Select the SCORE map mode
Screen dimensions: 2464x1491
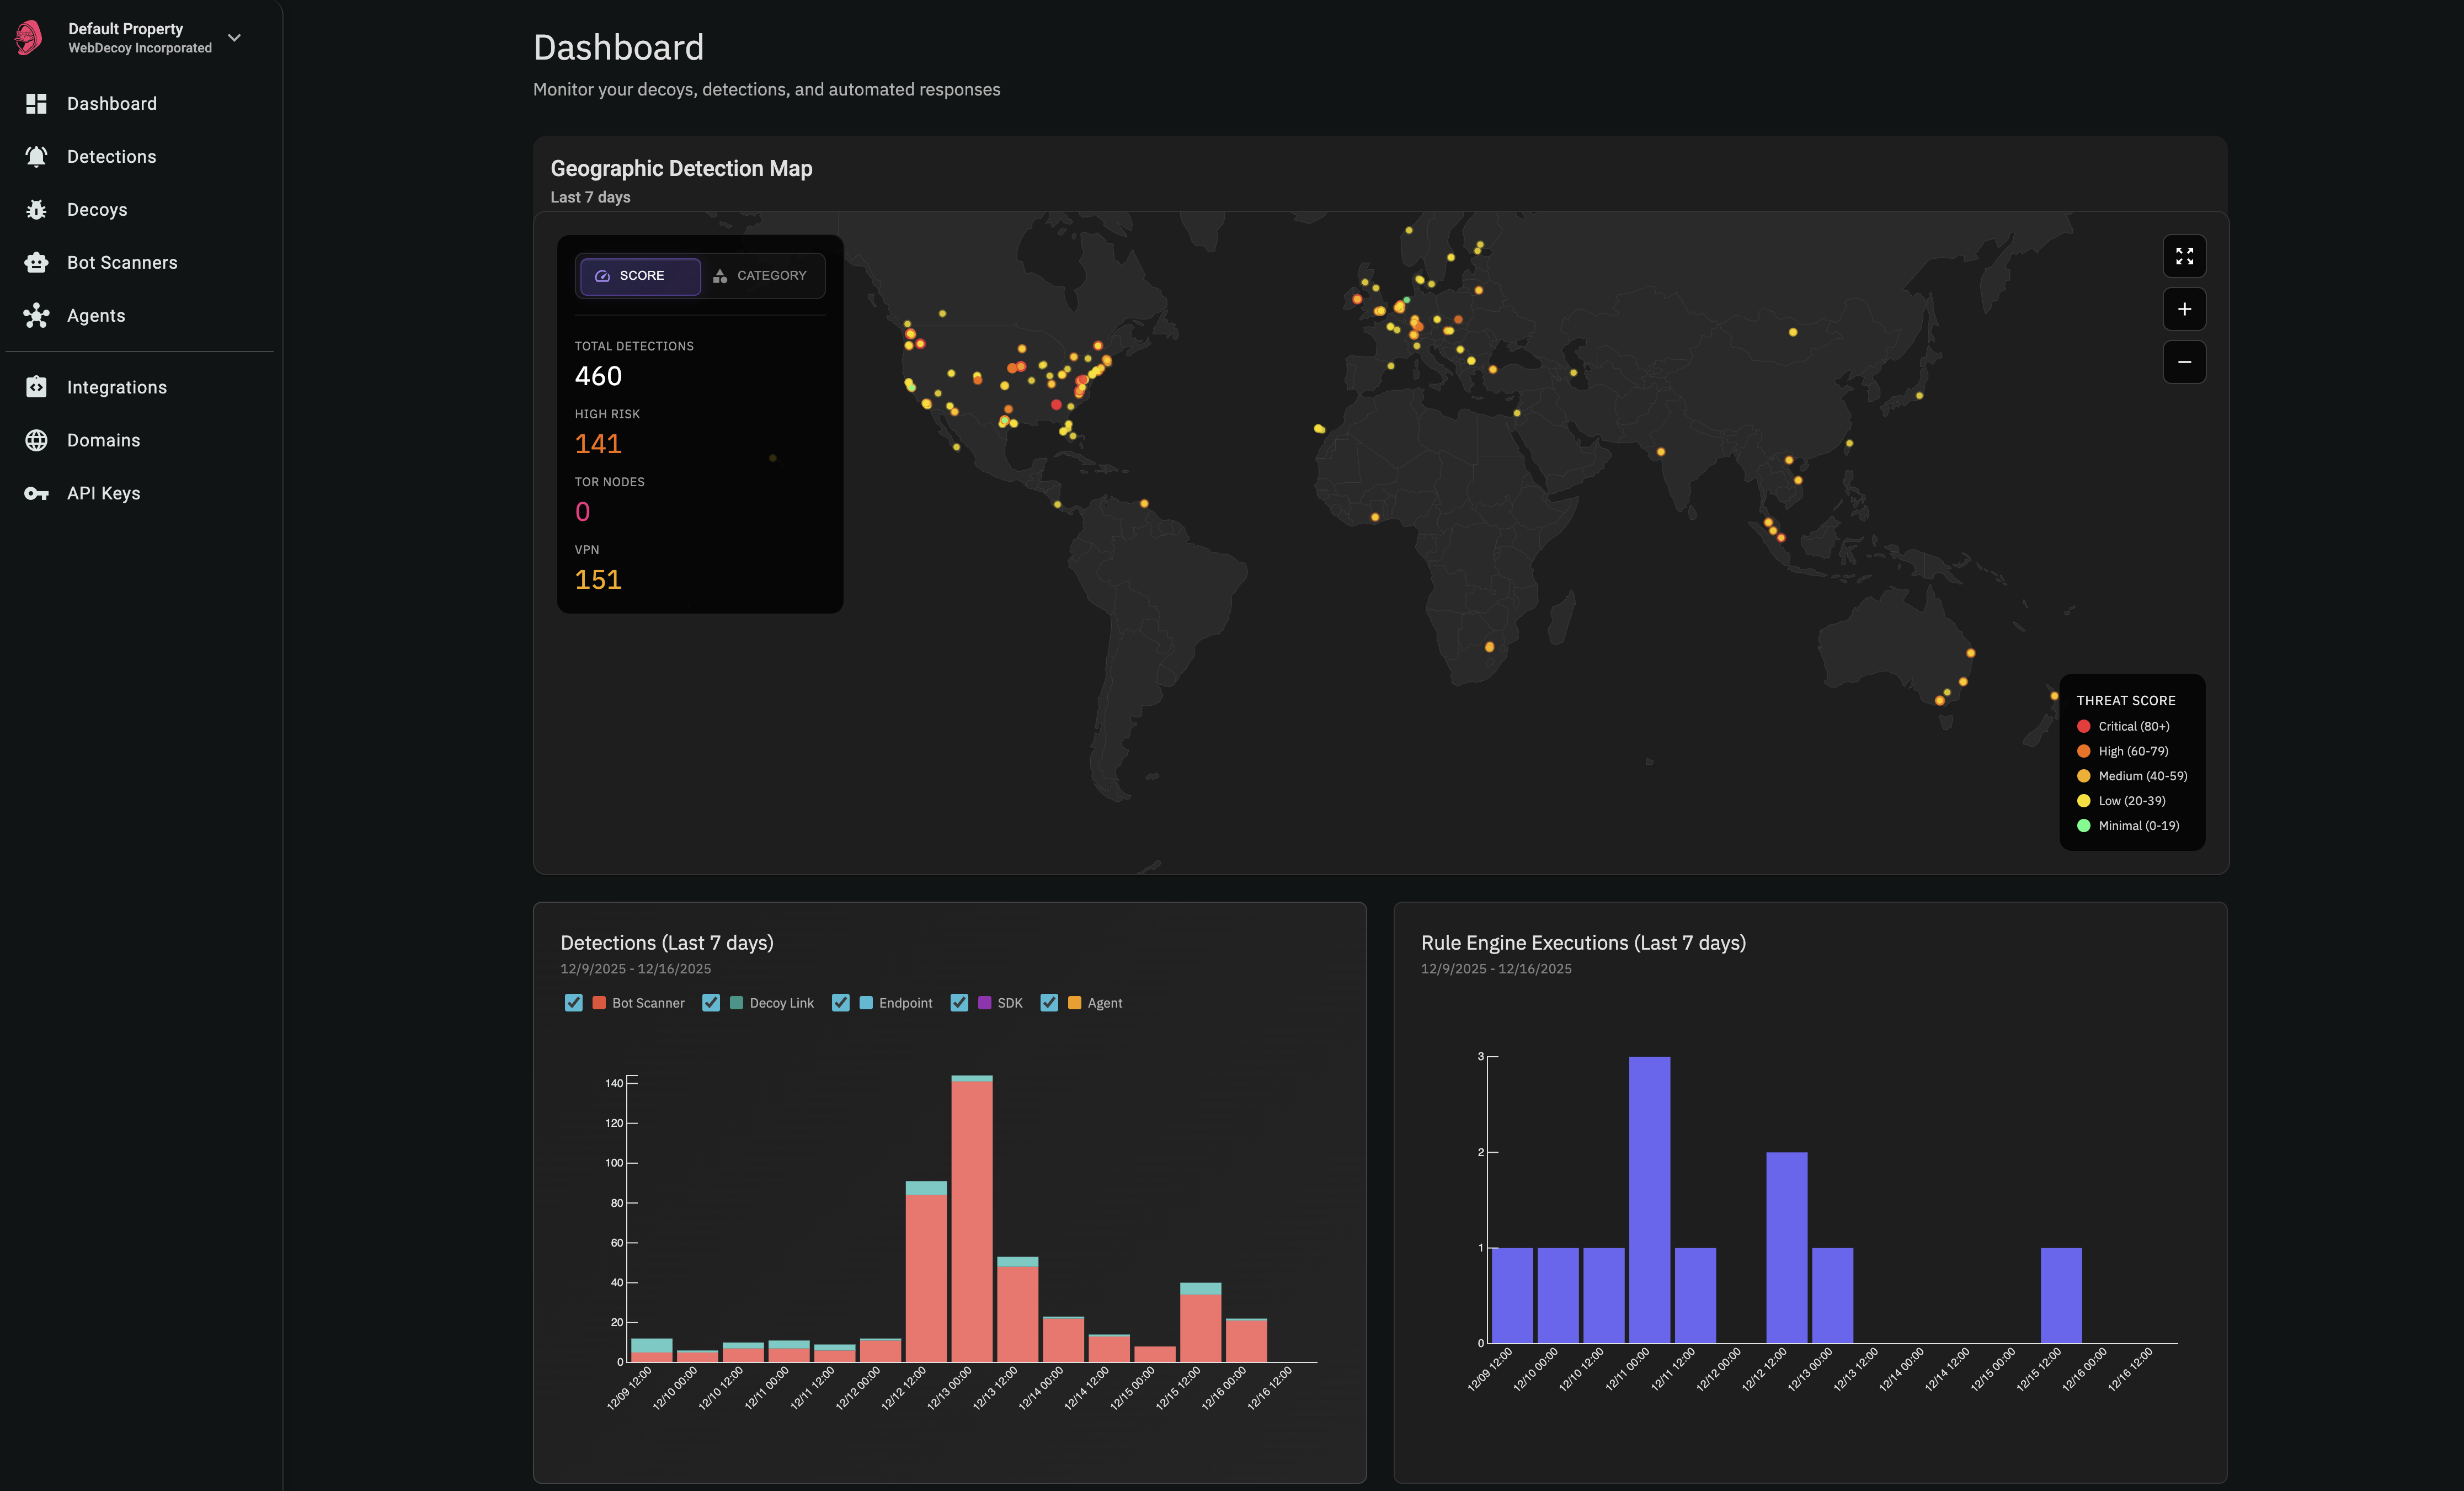tap(639, 275)
